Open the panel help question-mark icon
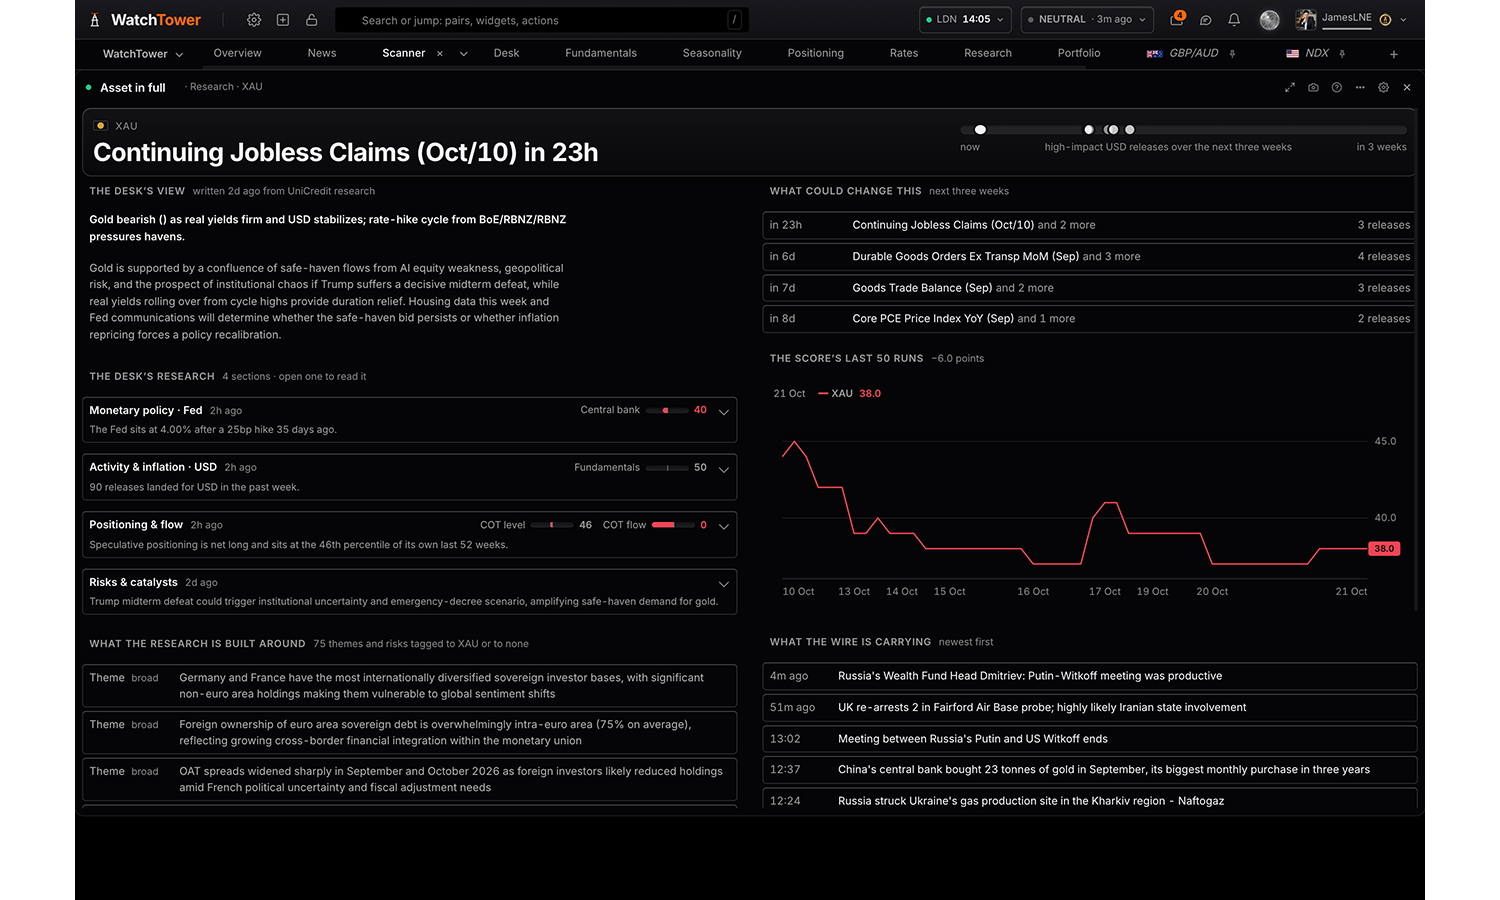The image size is (1500, 900). coord(1337,88)
